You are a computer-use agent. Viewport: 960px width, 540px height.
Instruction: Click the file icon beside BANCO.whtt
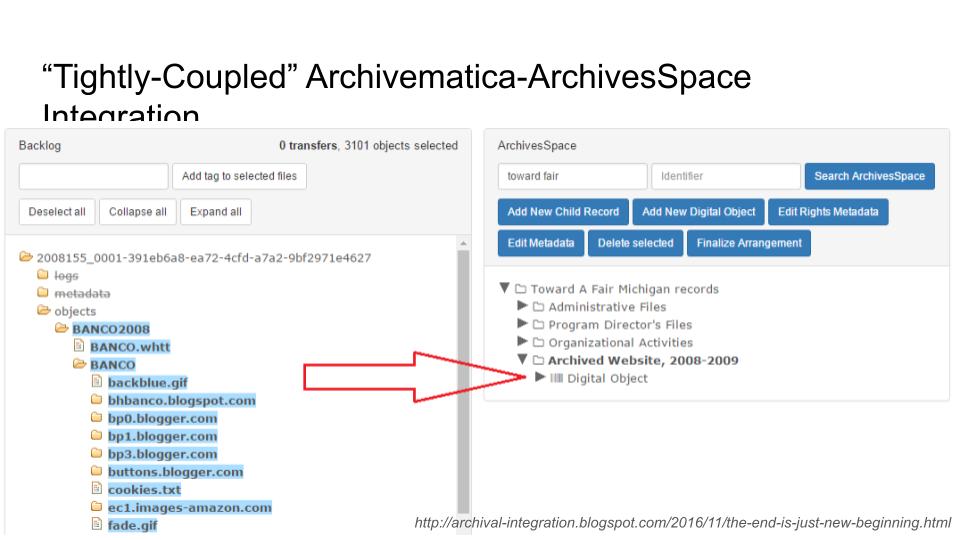[78, 345]
